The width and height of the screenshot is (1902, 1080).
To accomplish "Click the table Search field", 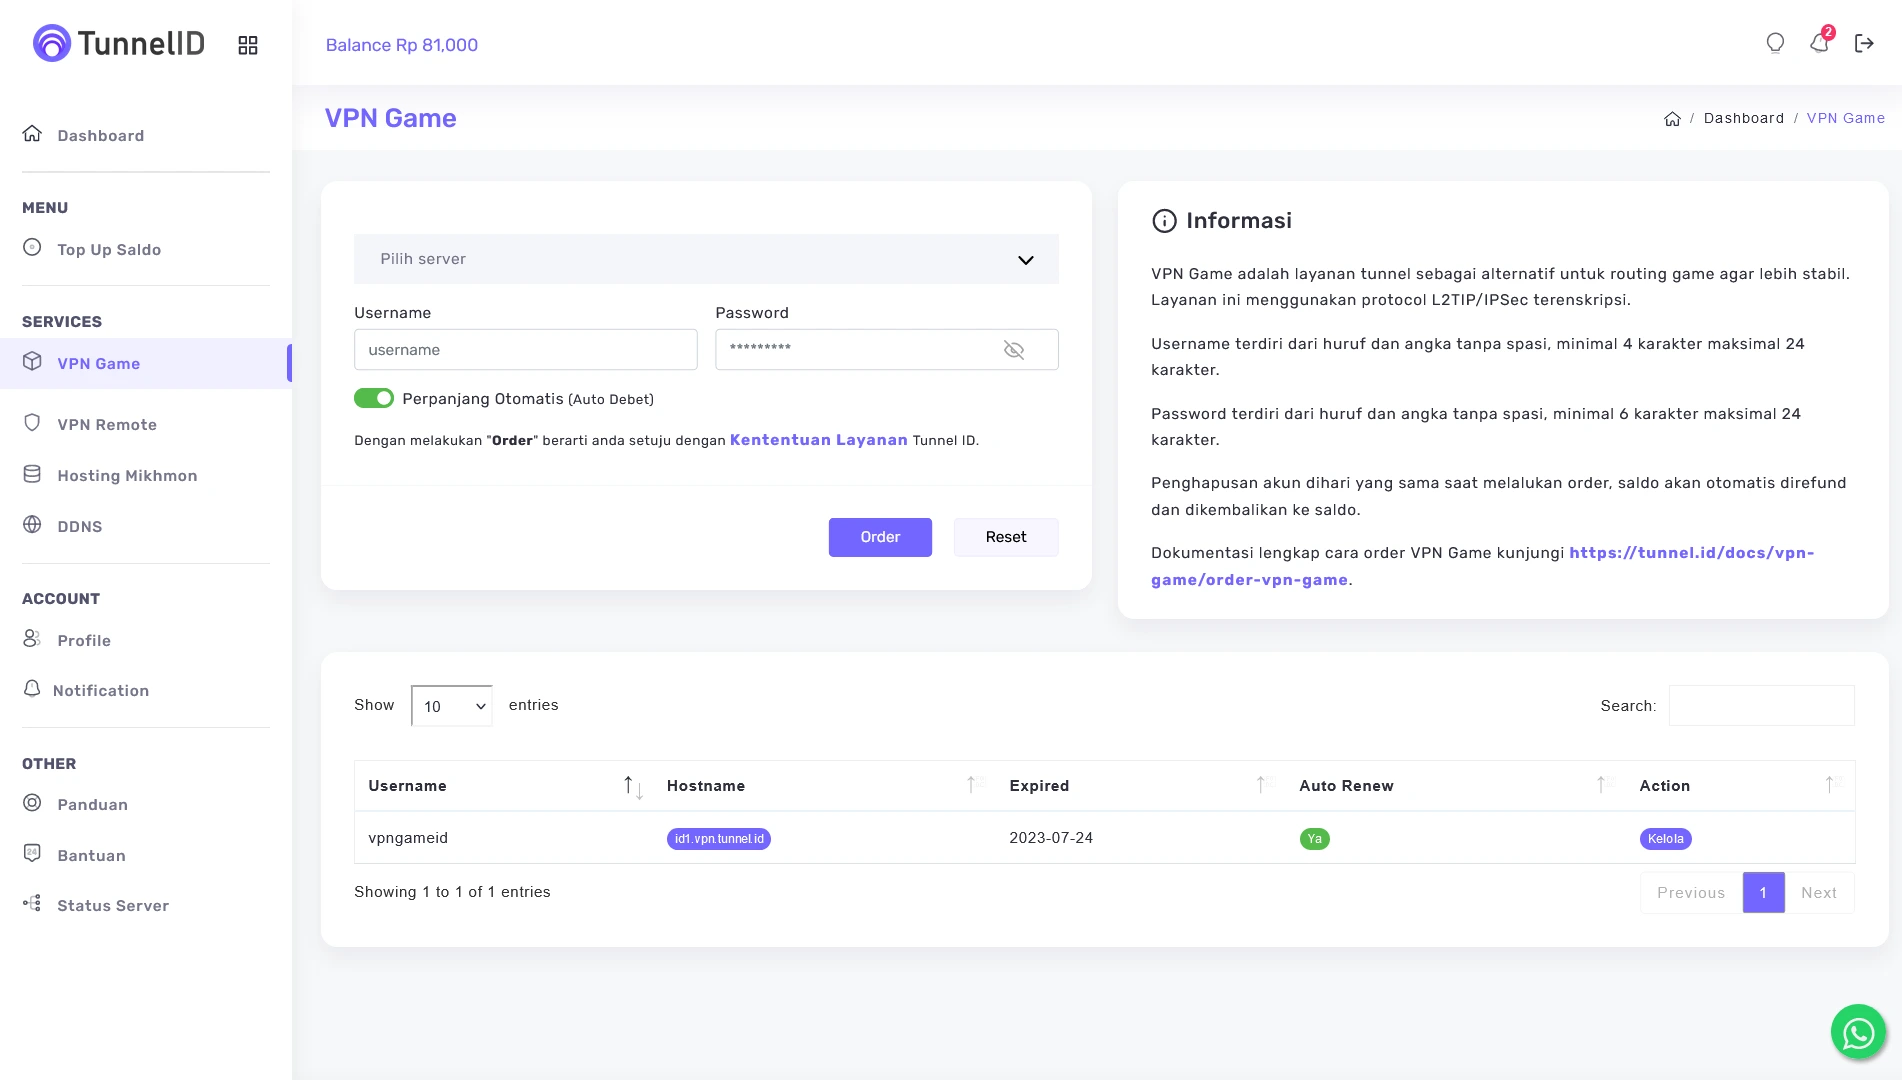I will [x=1762, y=705].
